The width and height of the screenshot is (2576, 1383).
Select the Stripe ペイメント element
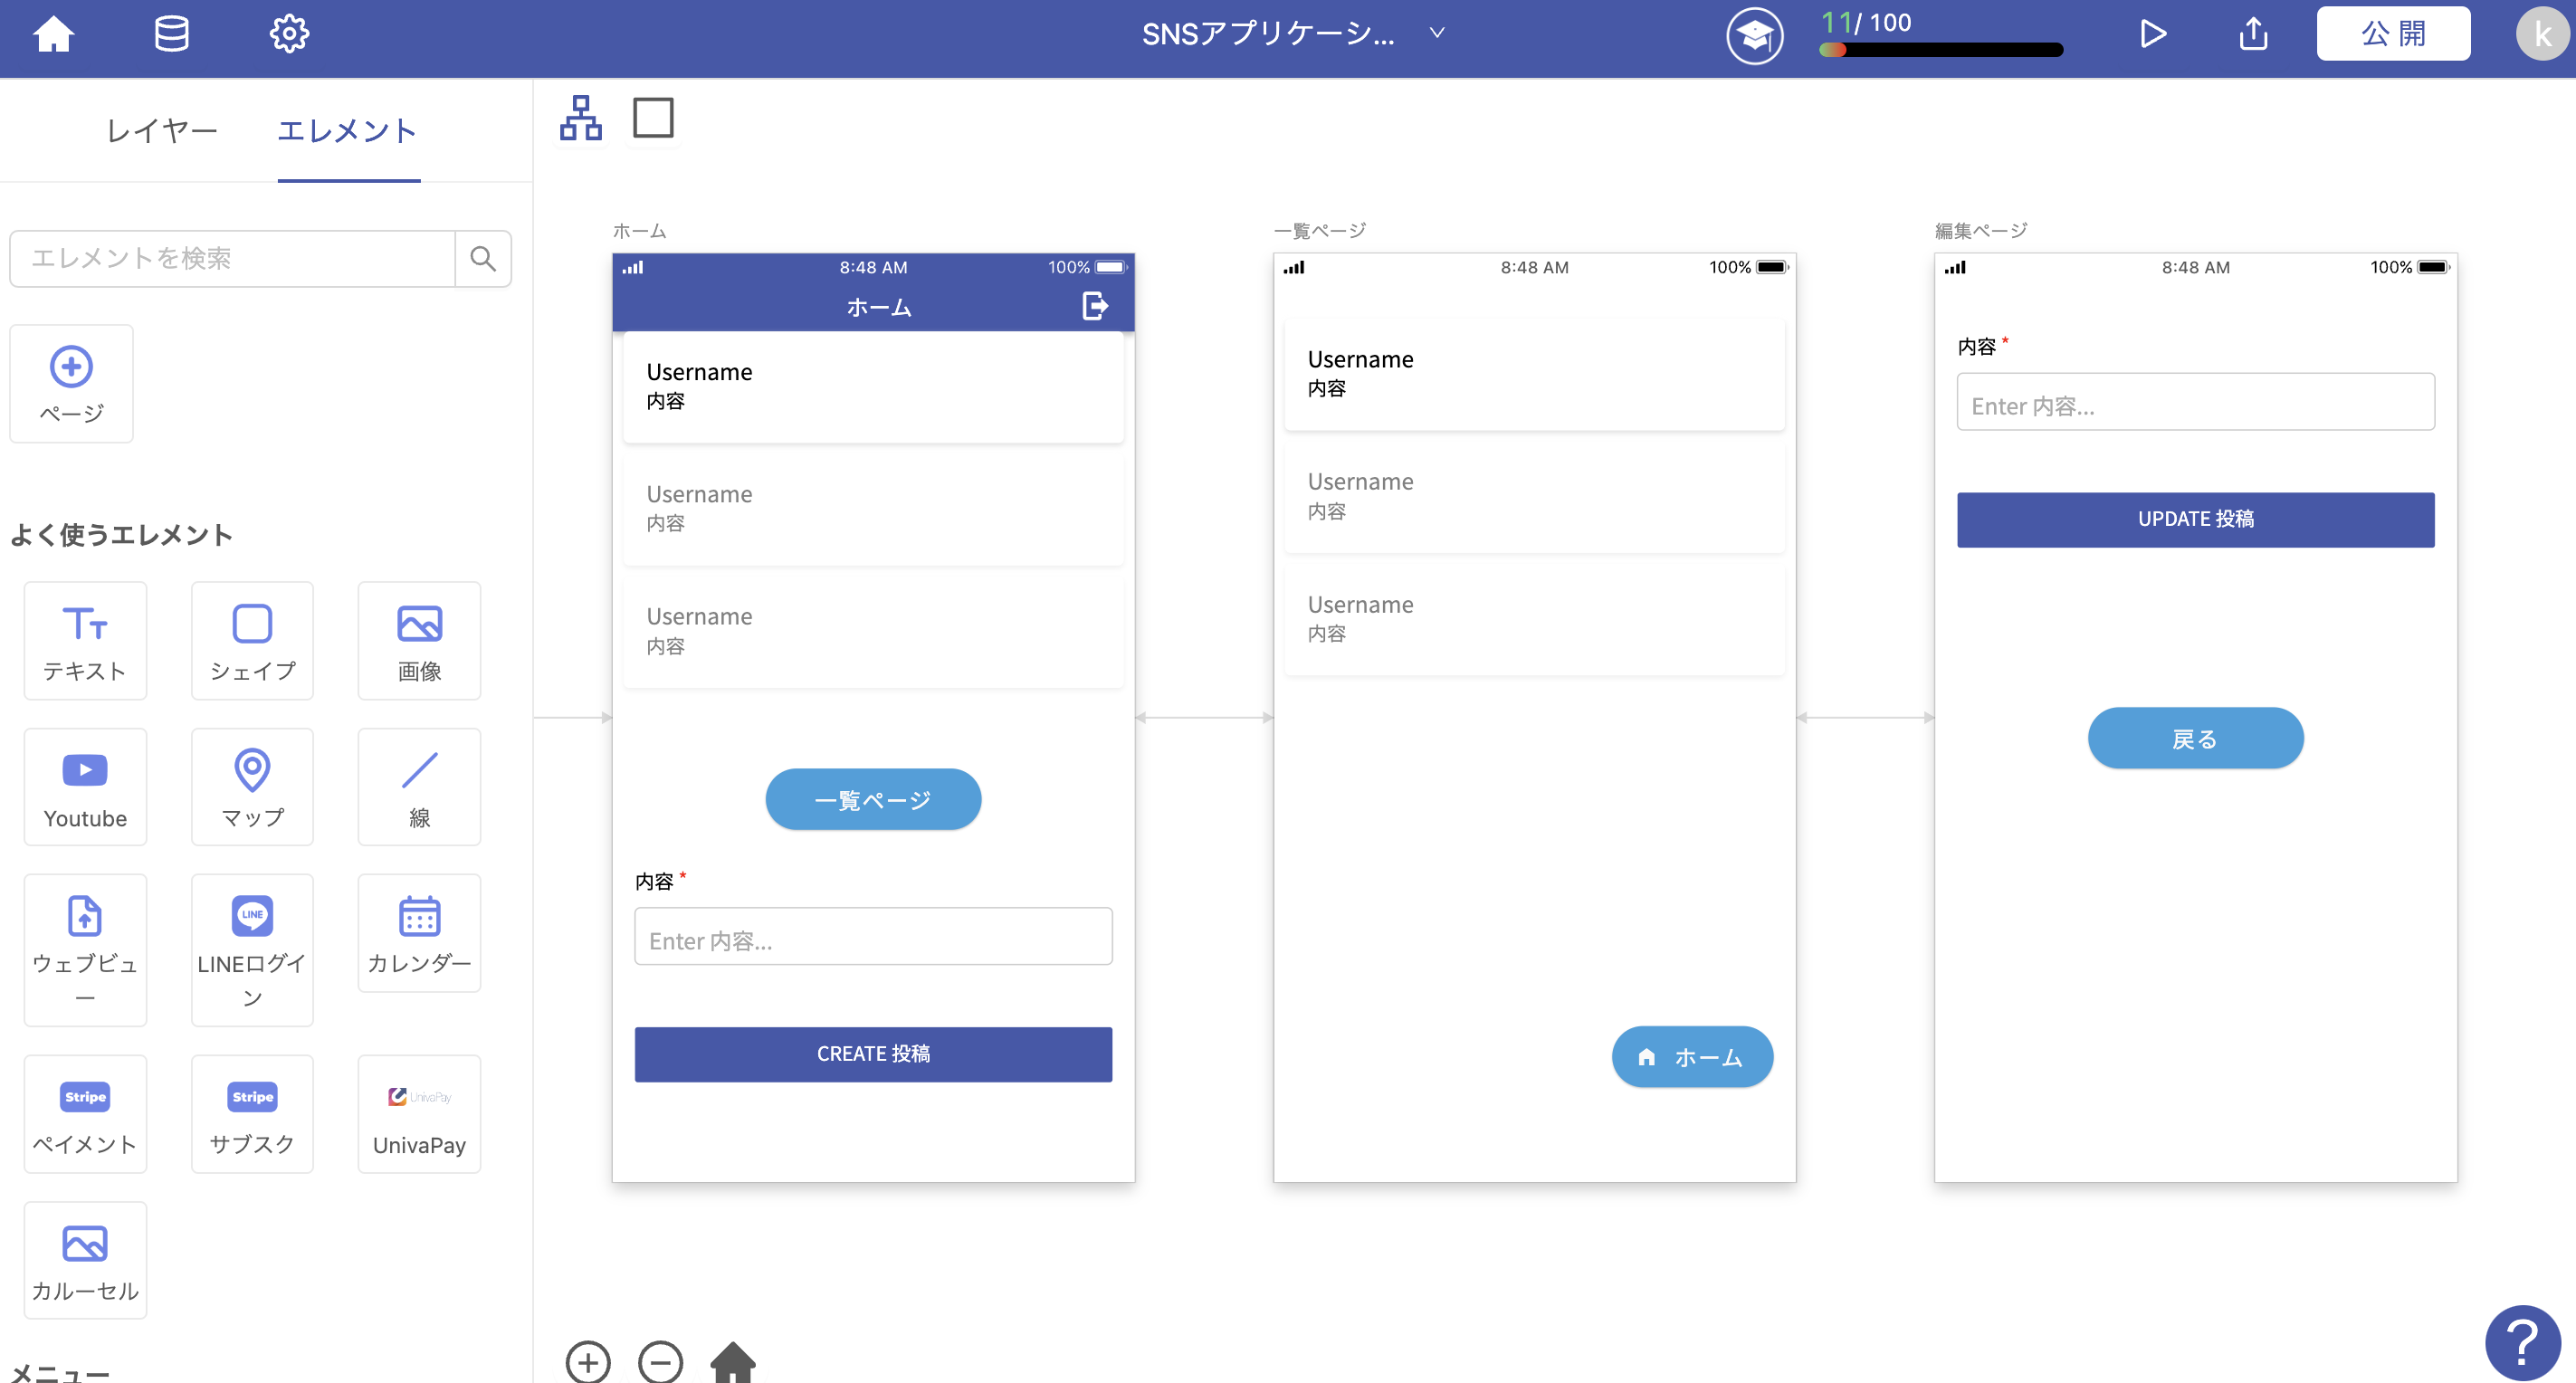pyautogui.click(x=84, y=1113)
